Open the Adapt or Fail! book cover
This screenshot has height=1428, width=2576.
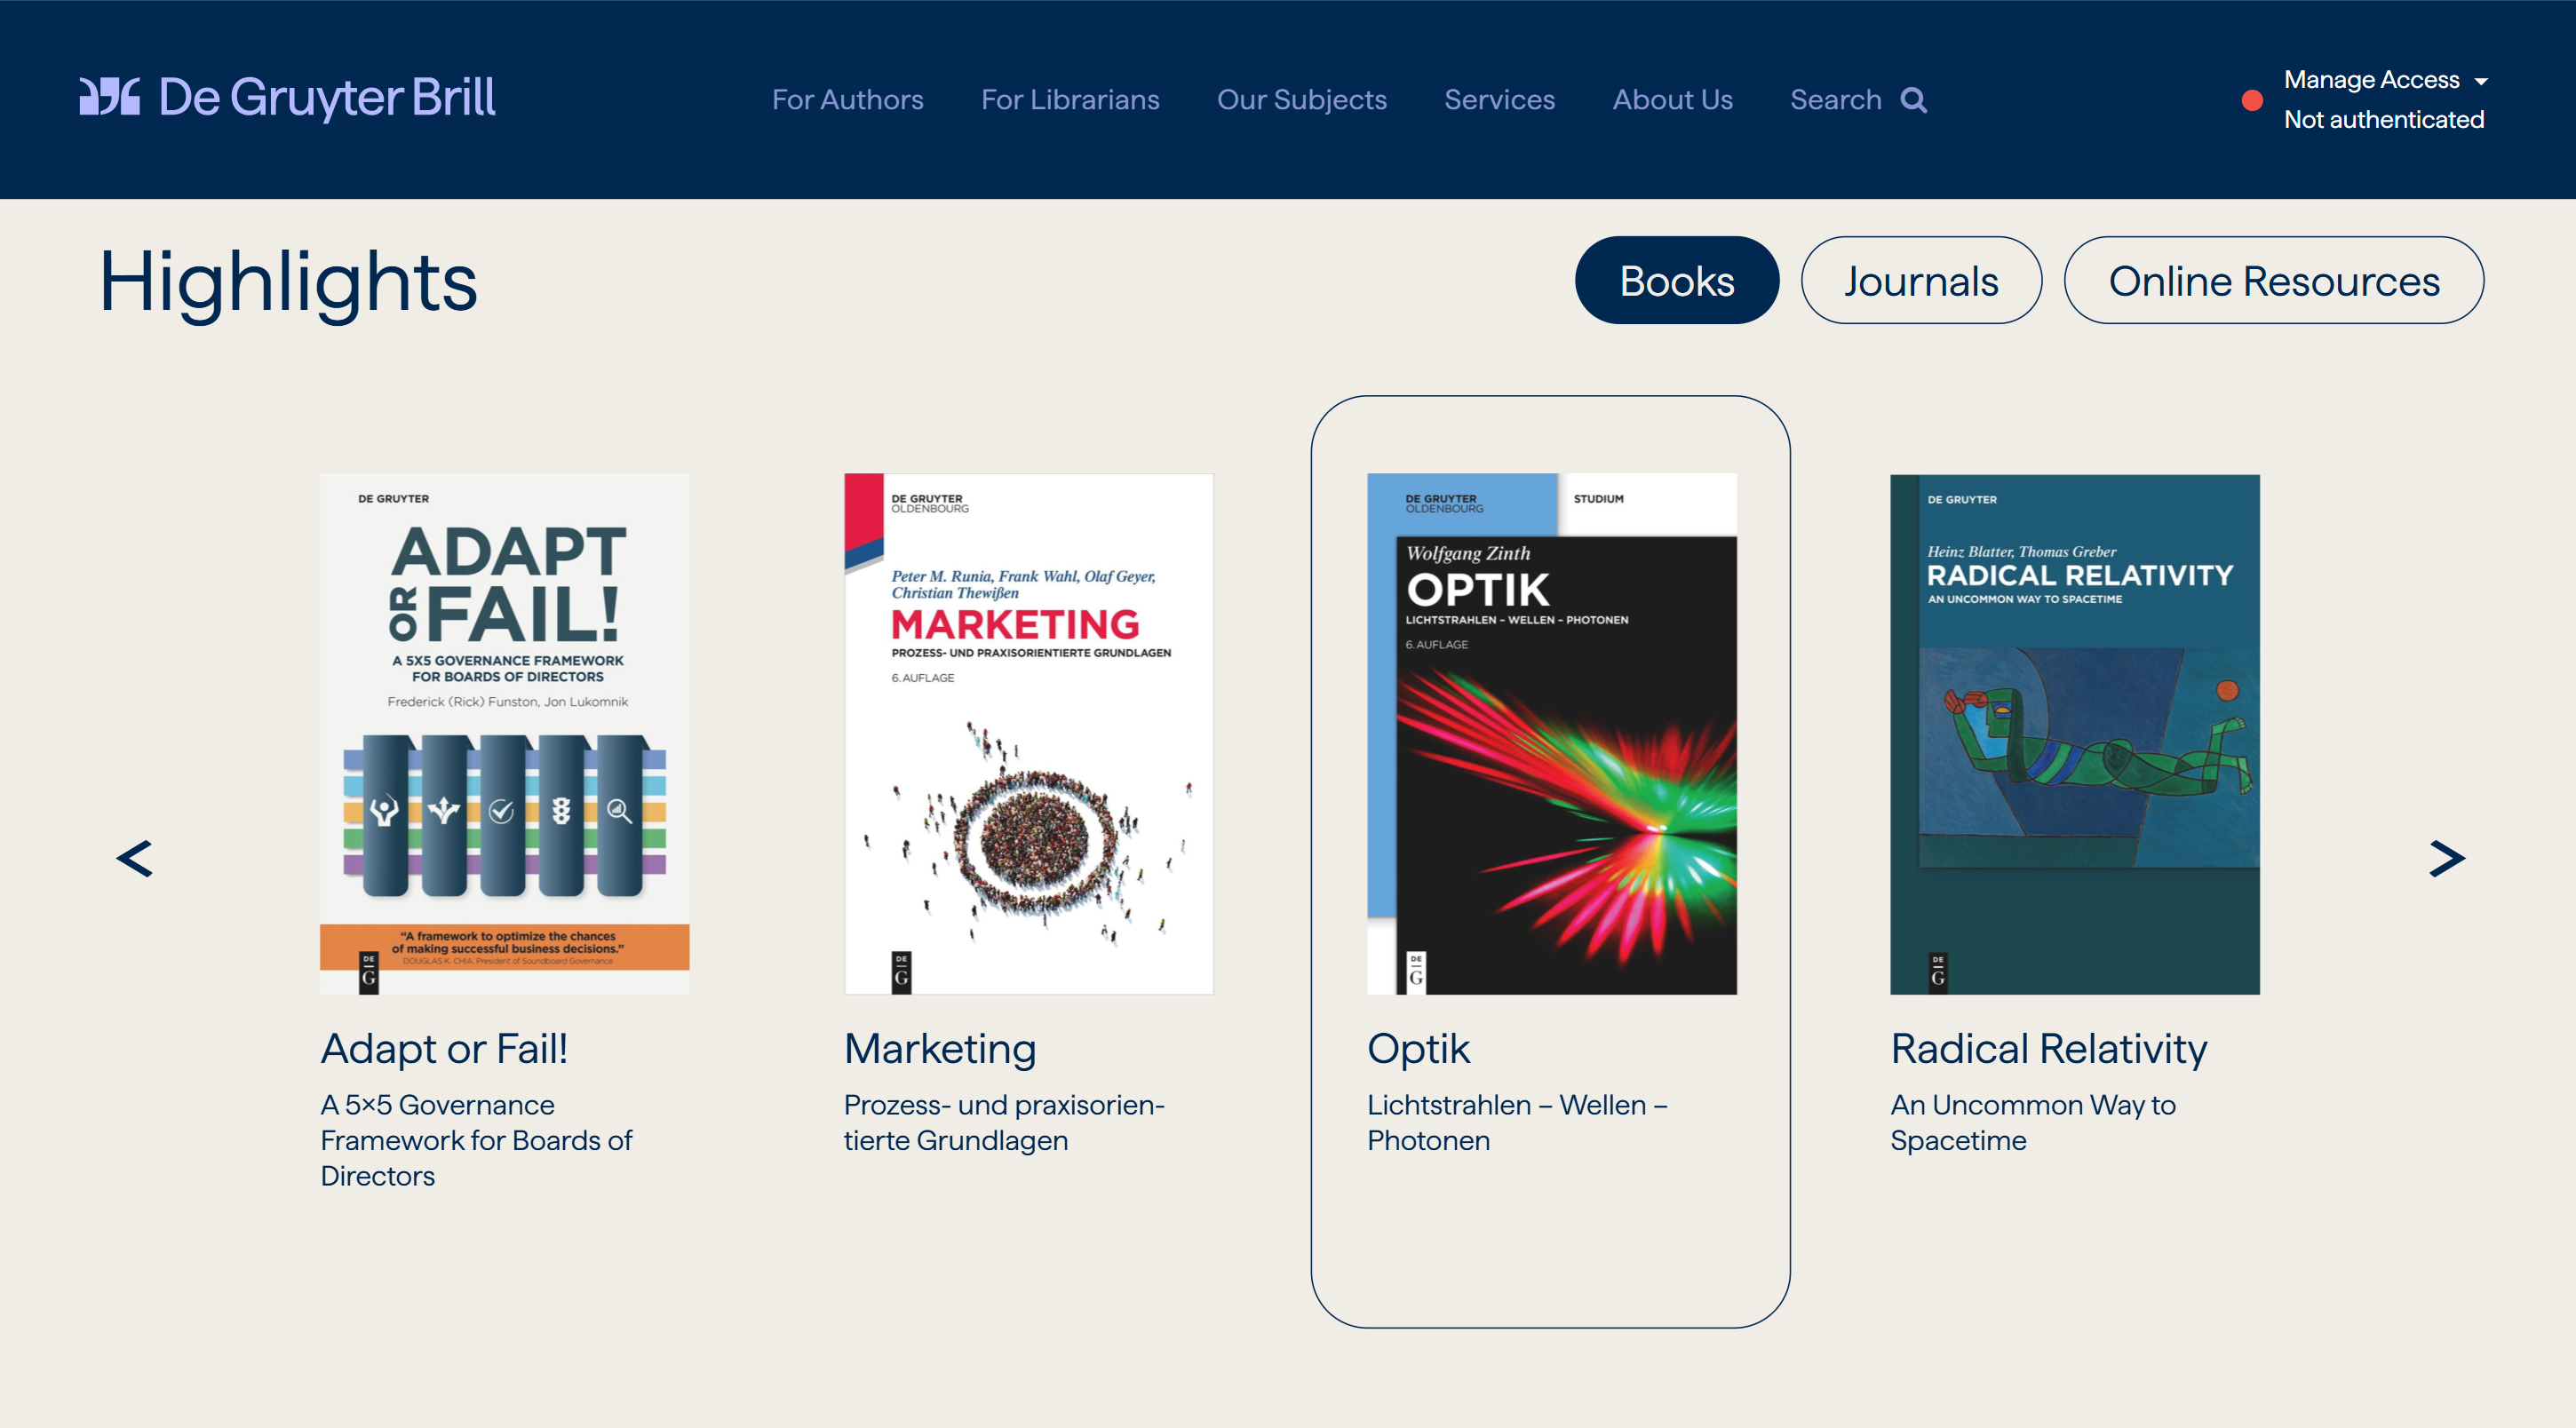click(504, 733)
